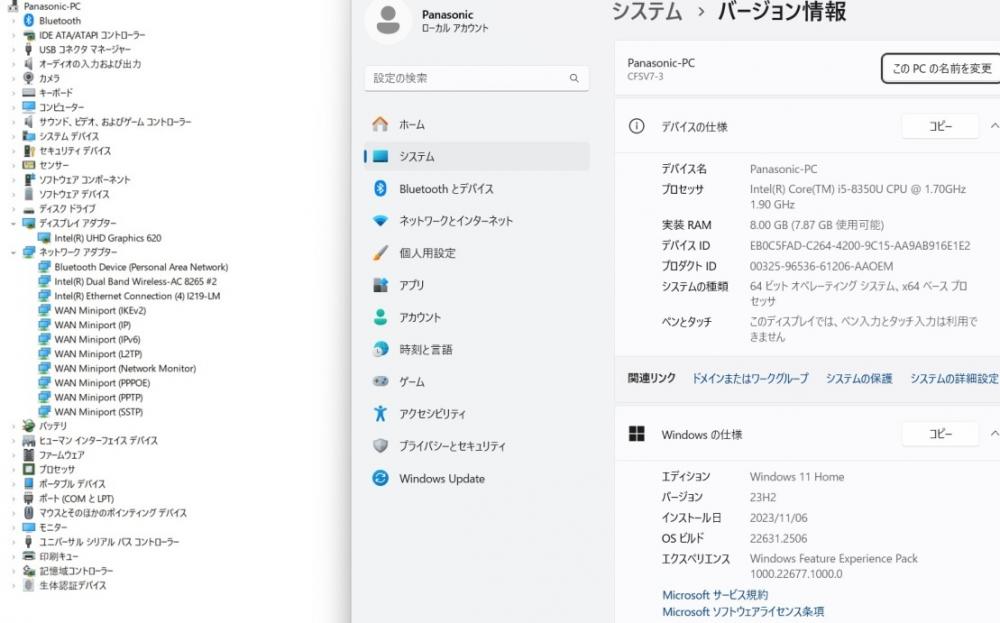Open Bluetooth とデバイス settings
1000x623 pixels.
coord(476,189)
